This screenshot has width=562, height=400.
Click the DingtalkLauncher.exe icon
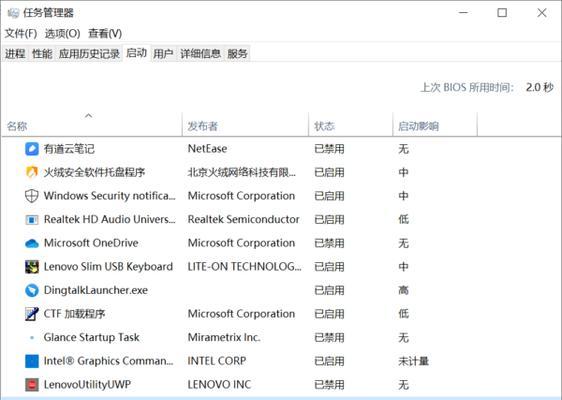pos(32,290)
